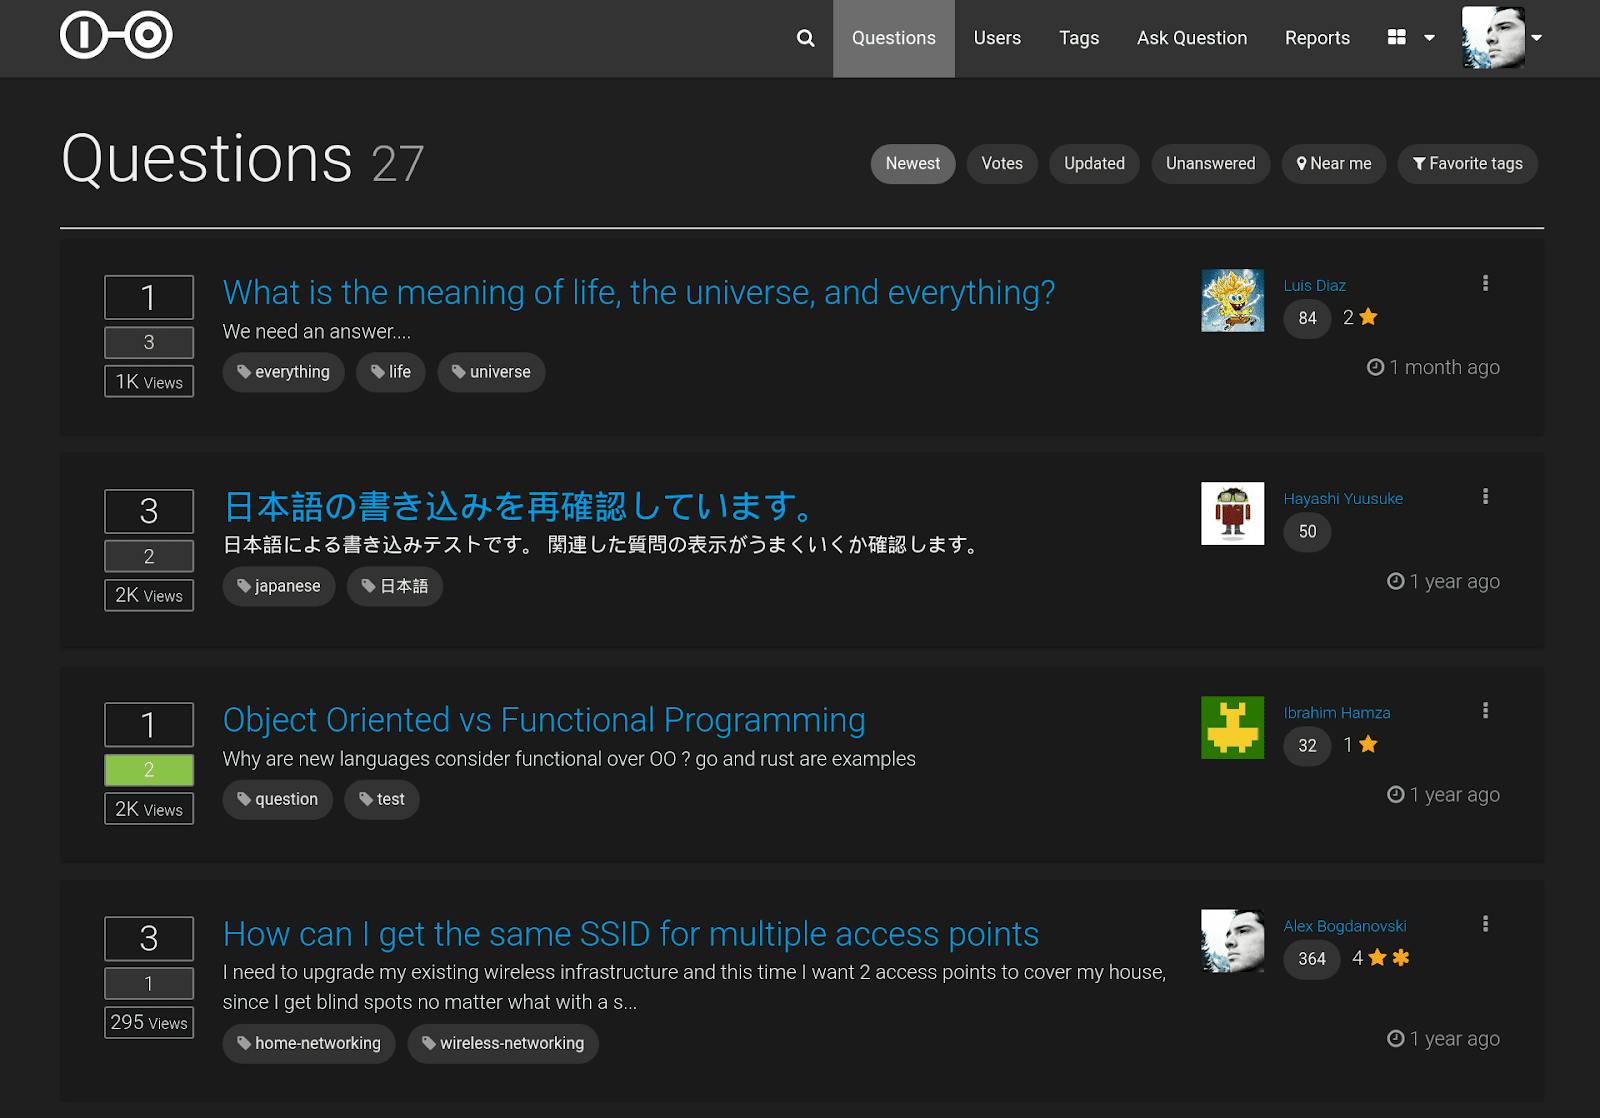The width and height of the screenshot is (1600, 1118).
Task: Toggle the Near me filter
Action: pyautogui.click(x=1334, y=164)
